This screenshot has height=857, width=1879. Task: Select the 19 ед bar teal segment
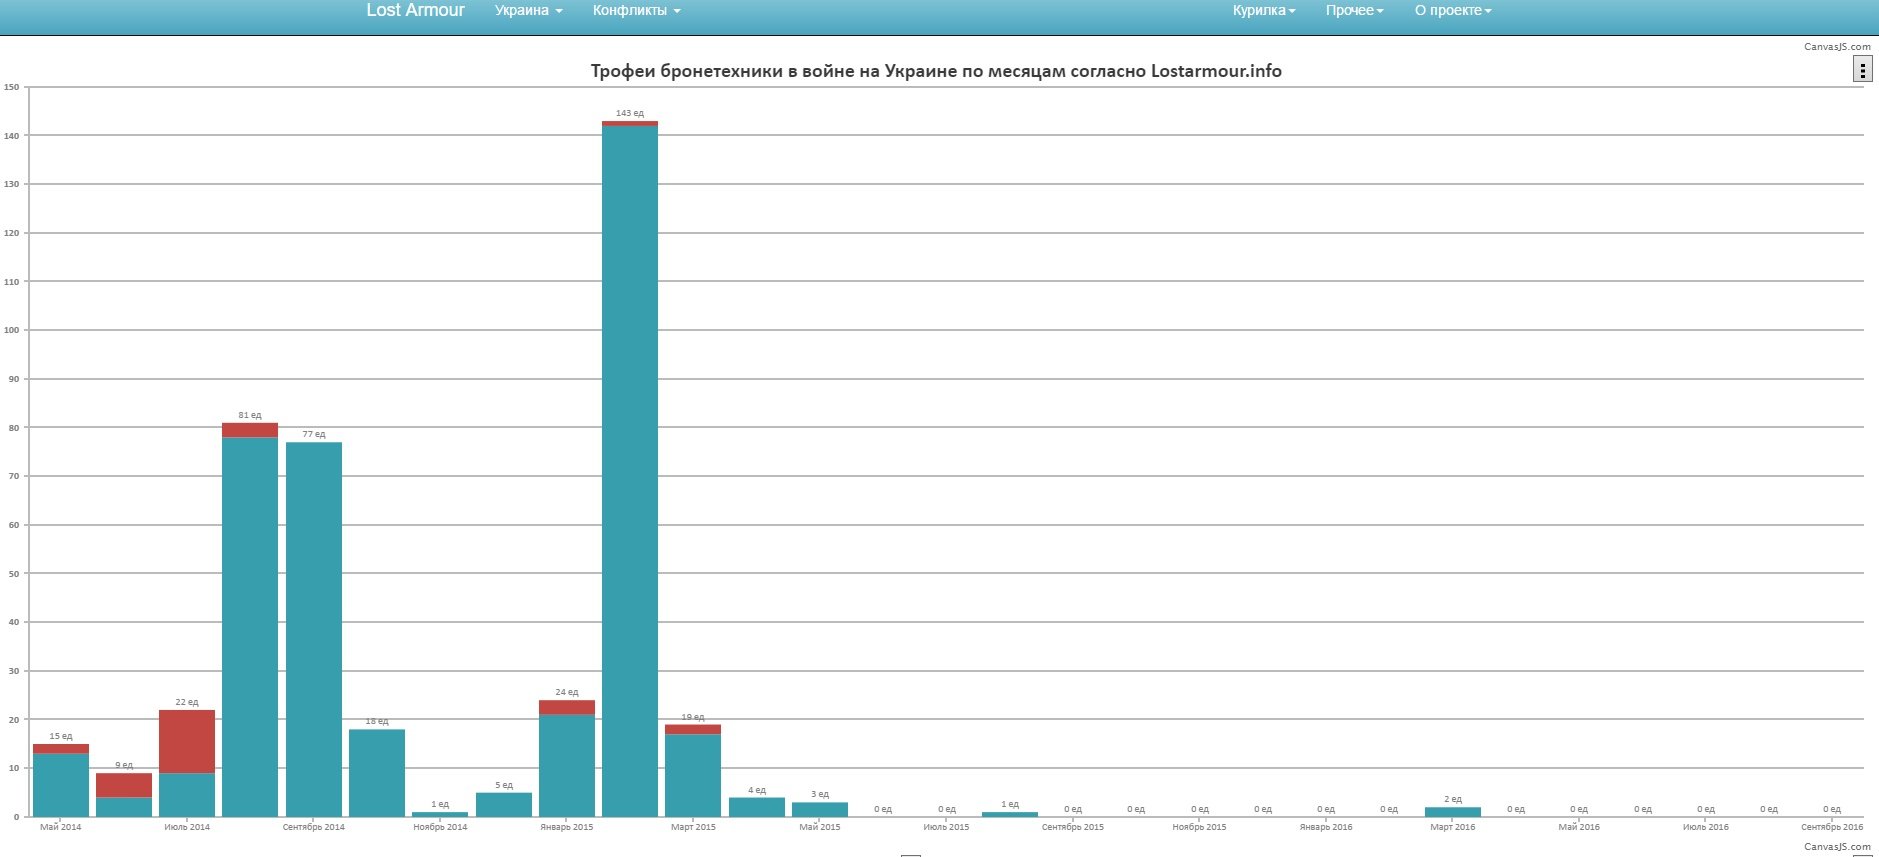click(693, 775)
